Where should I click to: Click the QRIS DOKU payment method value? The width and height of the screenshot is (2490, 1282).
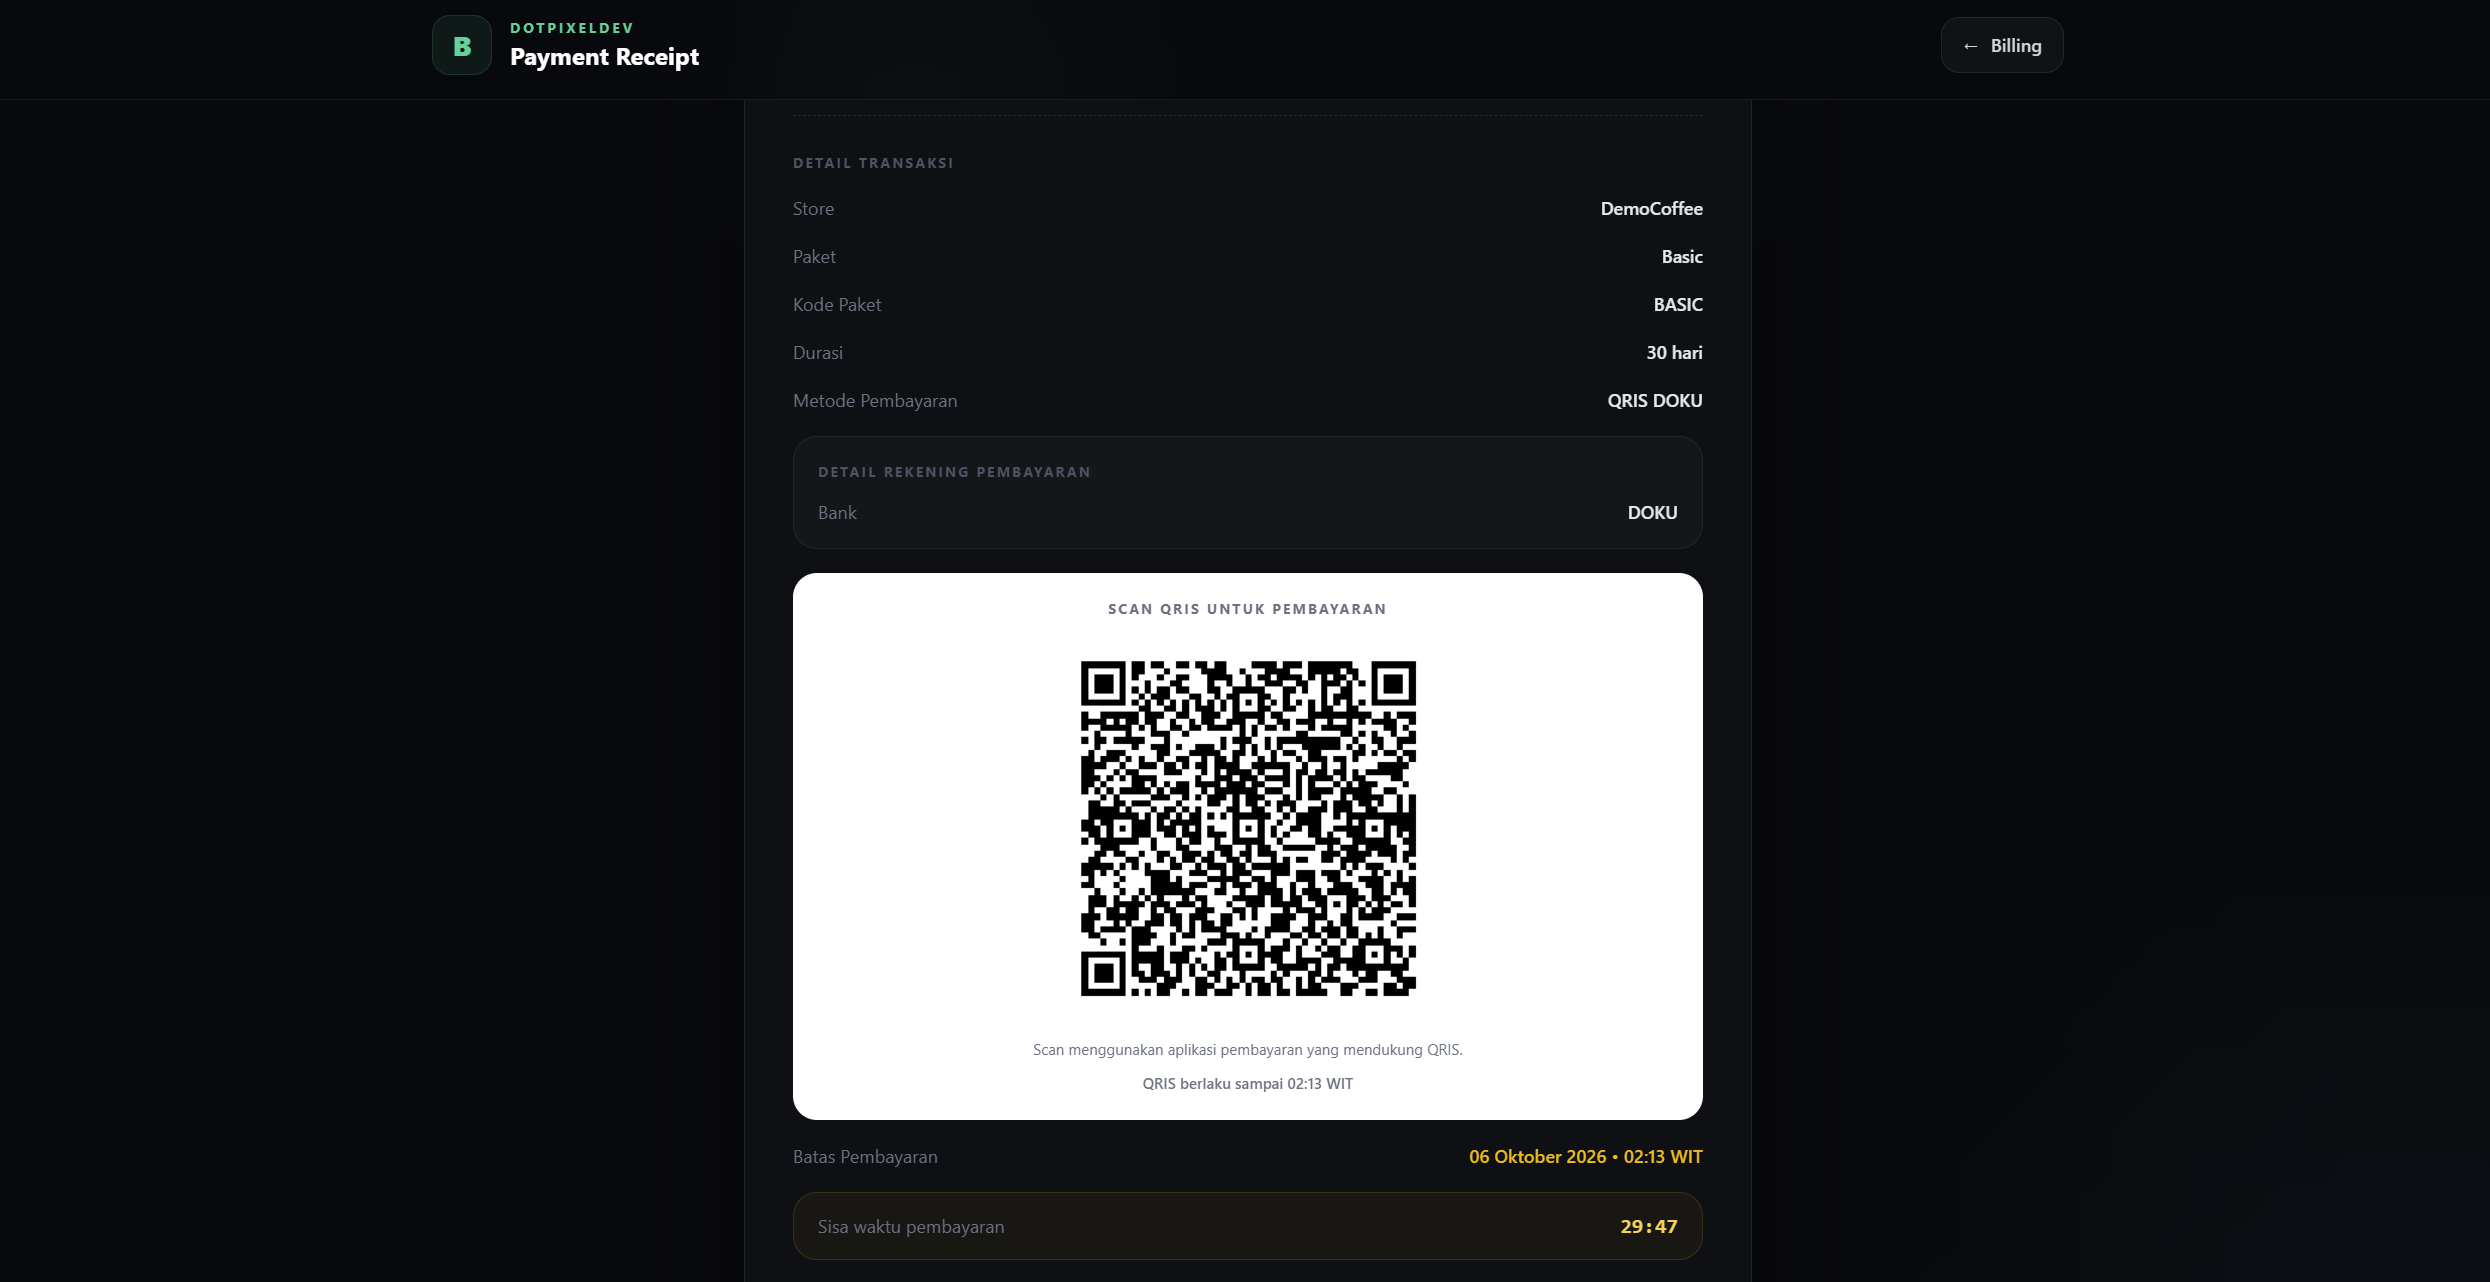click(1654, 401)
